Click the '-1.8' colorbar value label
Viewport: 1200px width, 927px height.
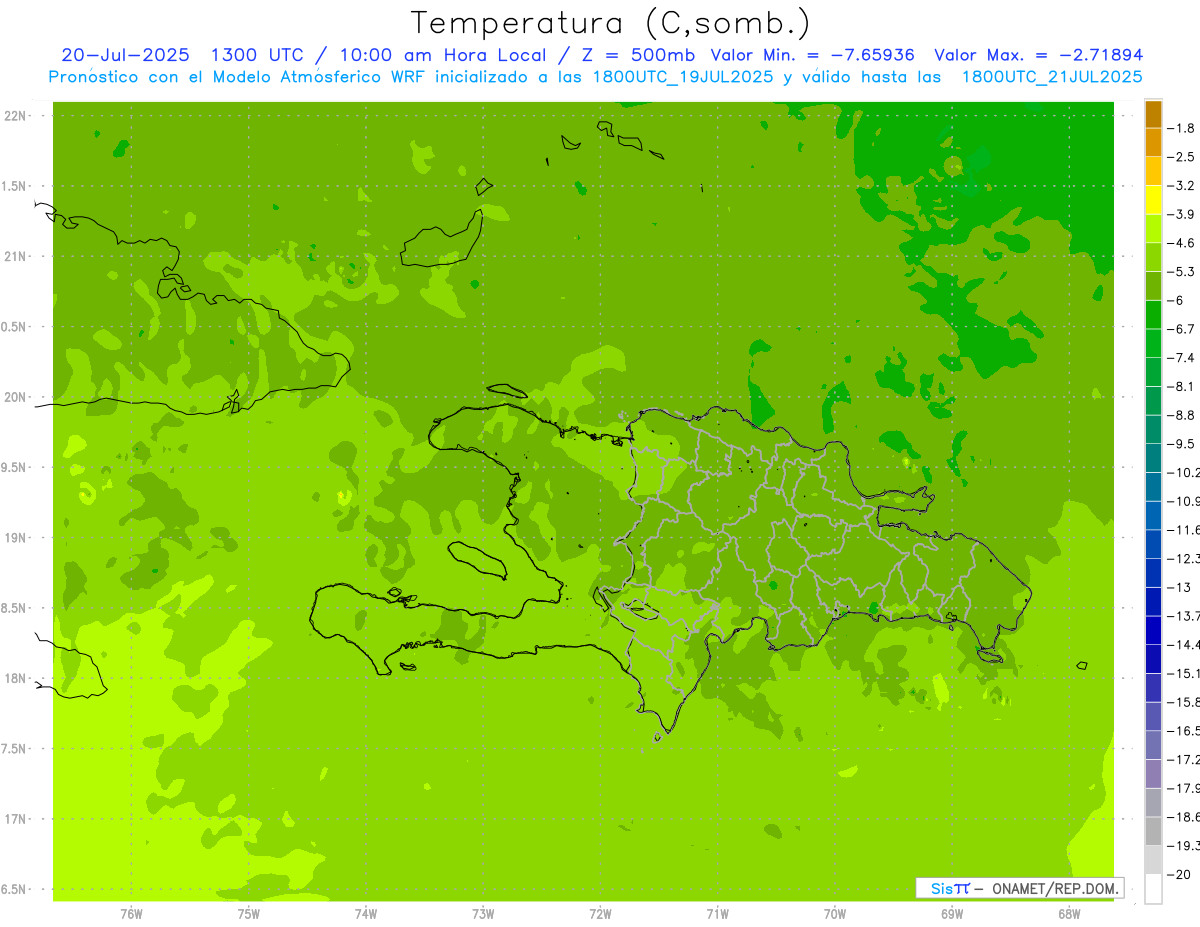tap(1182, 128)
